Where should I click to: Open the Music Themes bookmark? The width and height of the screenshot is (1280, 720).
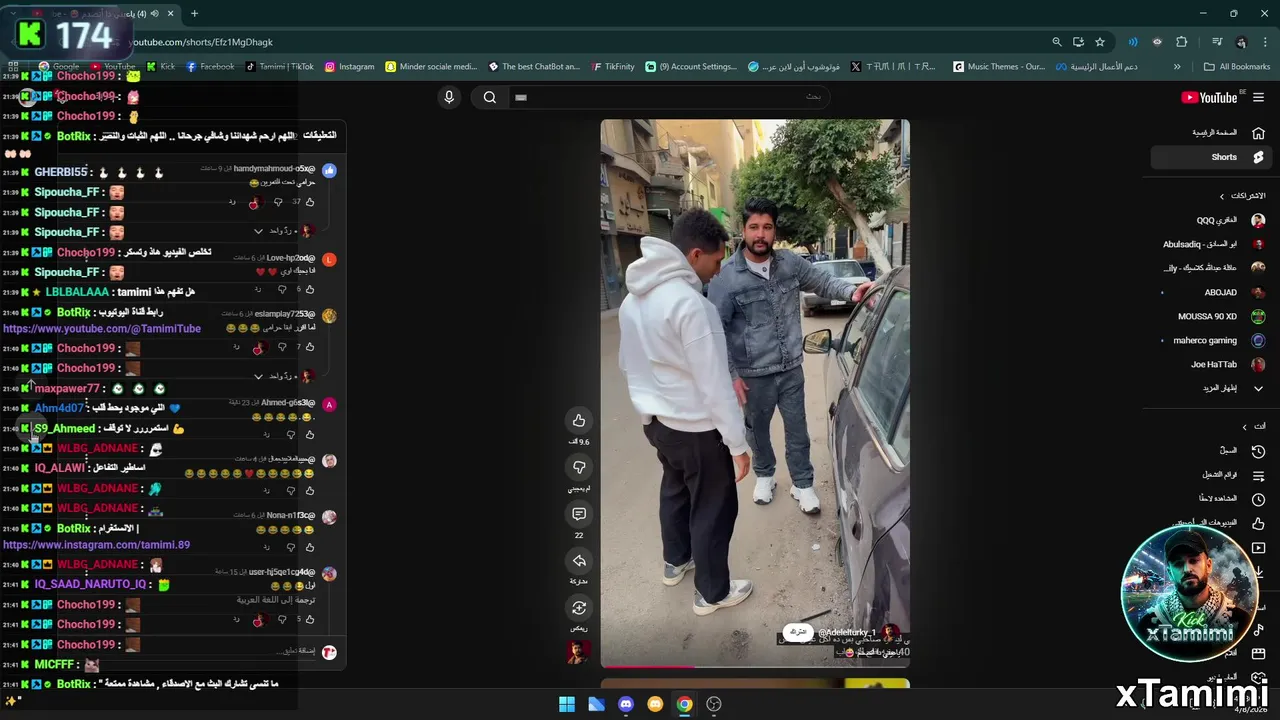[999, 67]
